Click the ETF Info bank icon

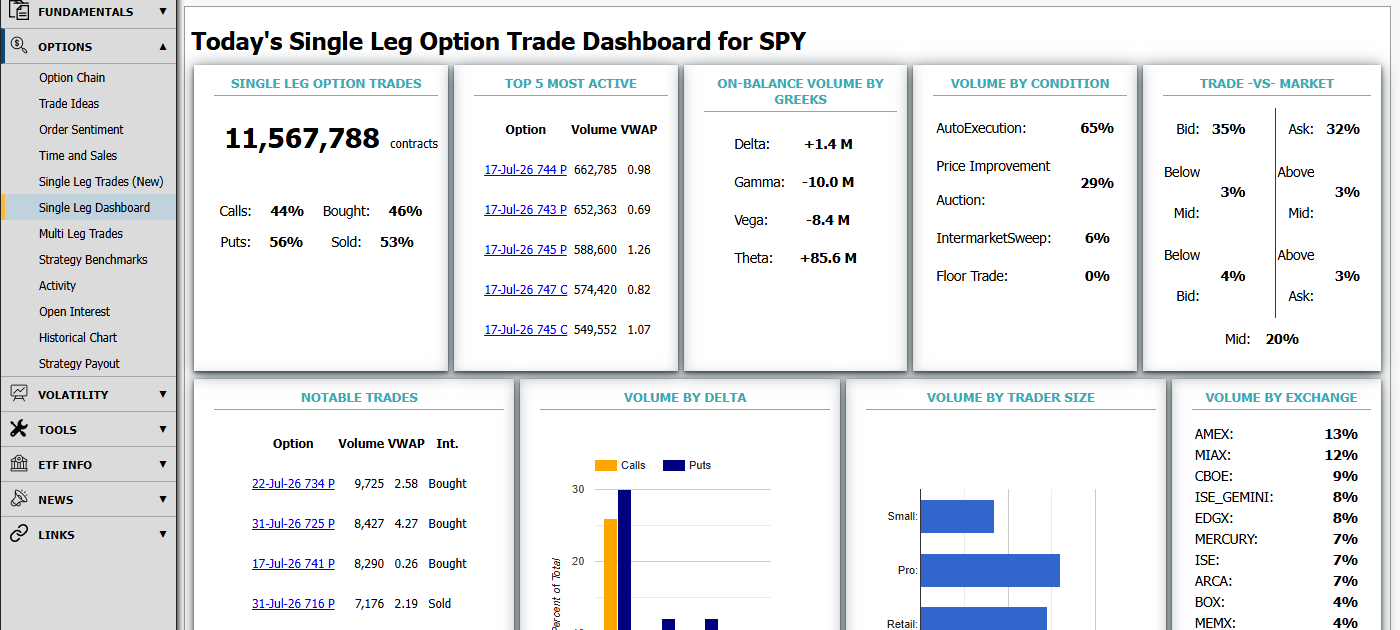tap(18, 464)
